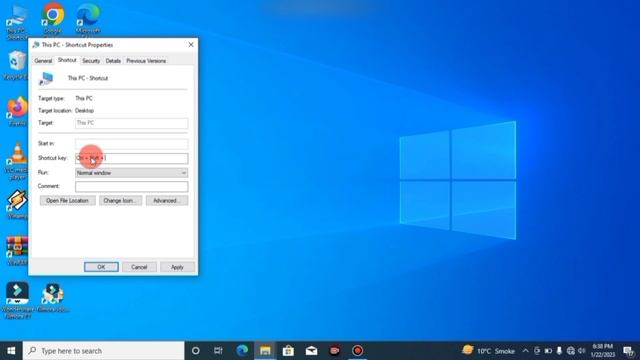Open the network globe icon in tray
Viewport: 640px width, 360px height.
[571, 351]
